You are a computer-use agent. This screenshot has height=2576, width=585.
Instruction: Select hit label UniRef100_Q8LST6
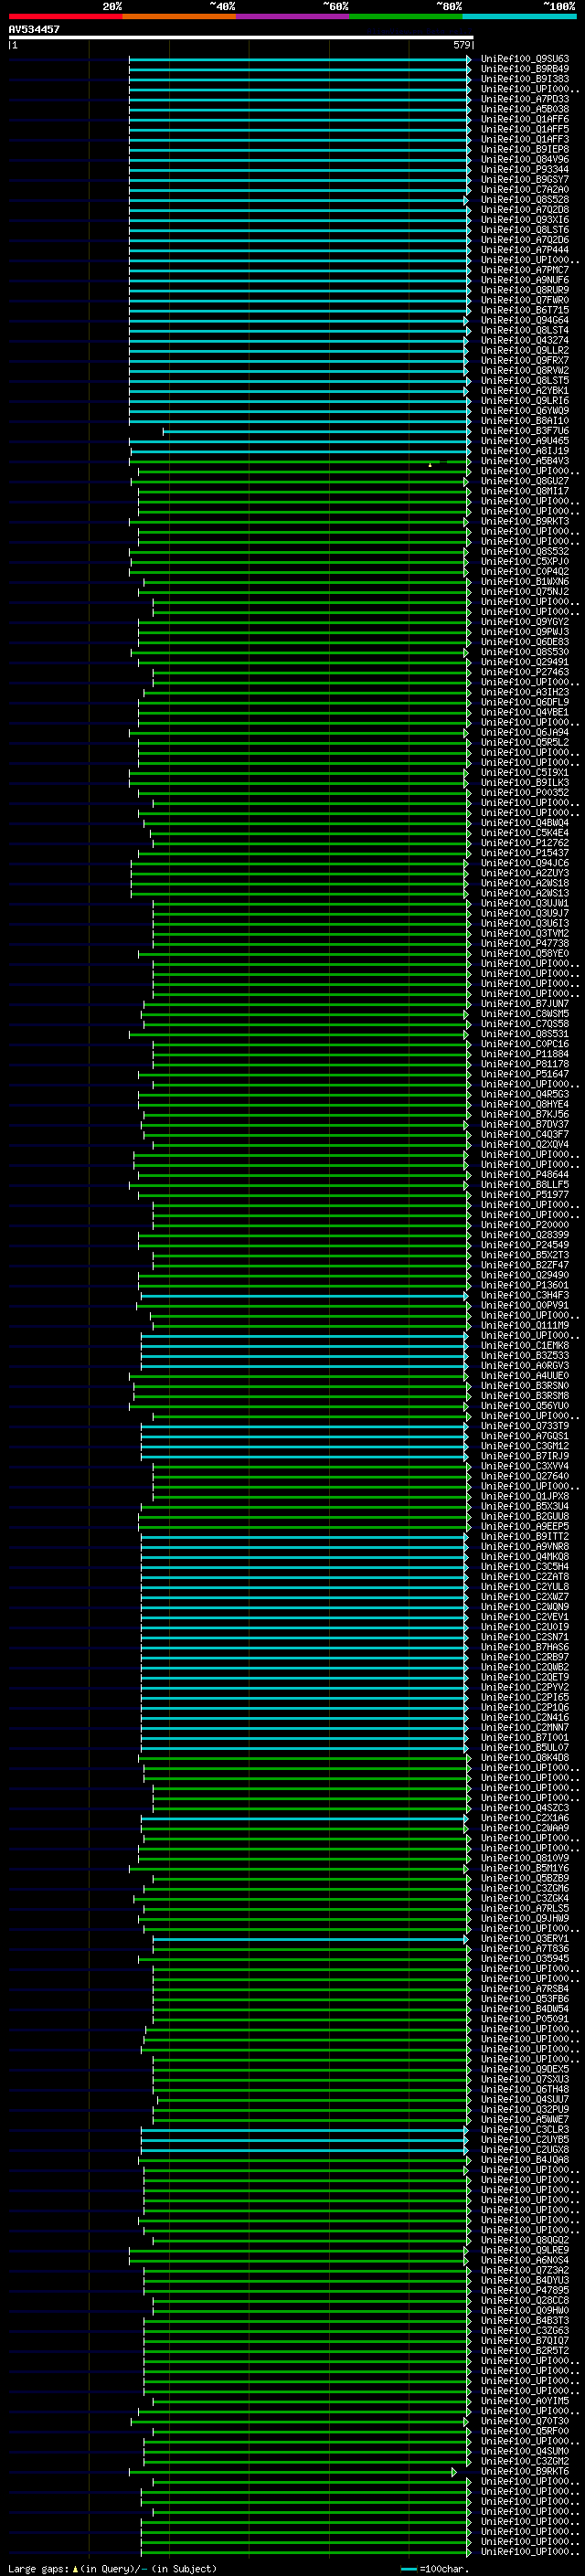click(x=525, y=229)
